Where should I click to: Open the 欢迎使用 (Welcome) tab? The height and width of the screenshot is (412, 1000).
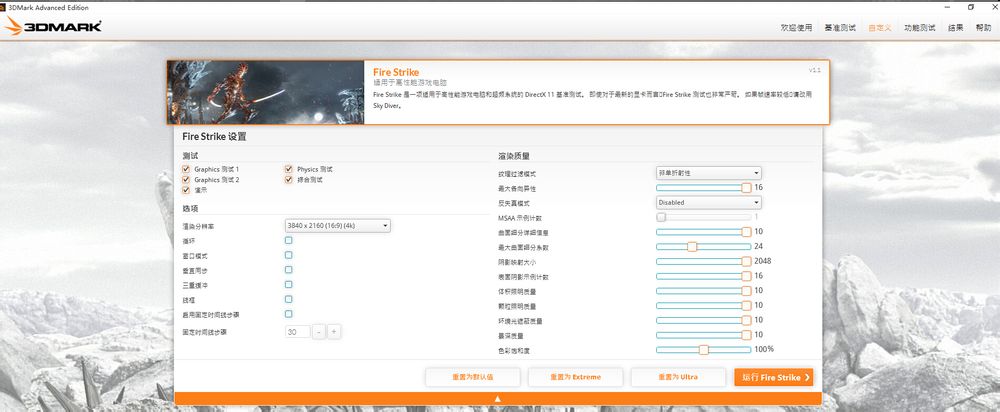(x=797, y=28)
